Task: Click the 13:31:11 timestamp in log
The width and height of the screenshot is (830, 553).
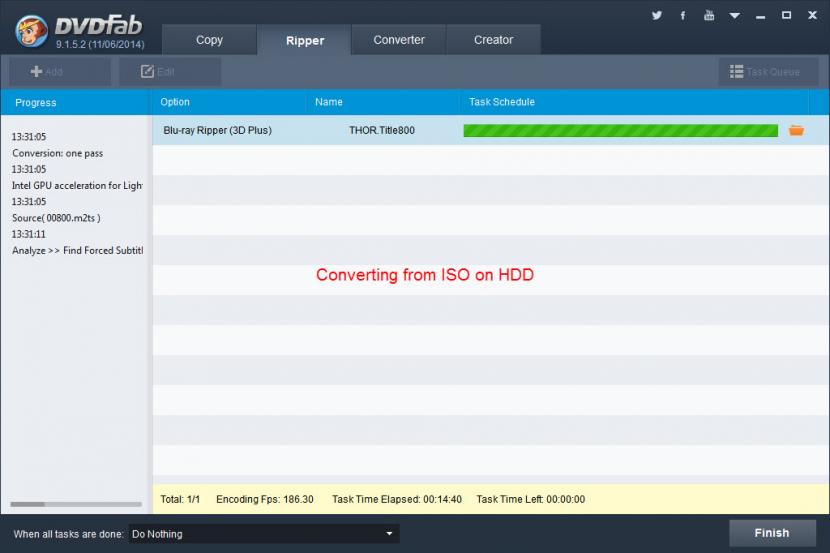Action: coord(29,234)
